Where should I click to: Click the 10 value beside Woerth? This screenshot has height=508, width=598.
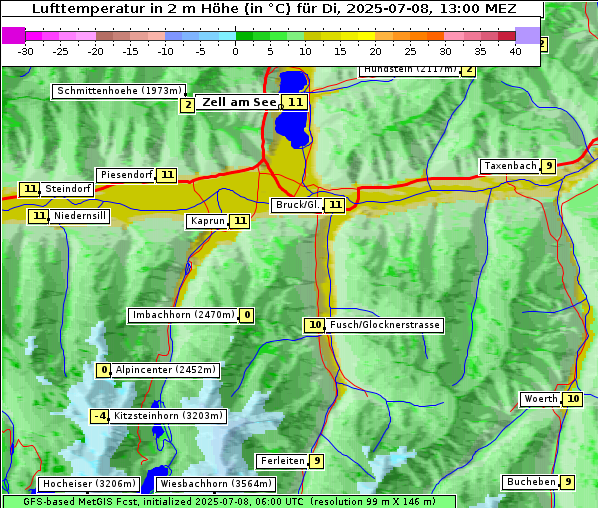[573, 399]
